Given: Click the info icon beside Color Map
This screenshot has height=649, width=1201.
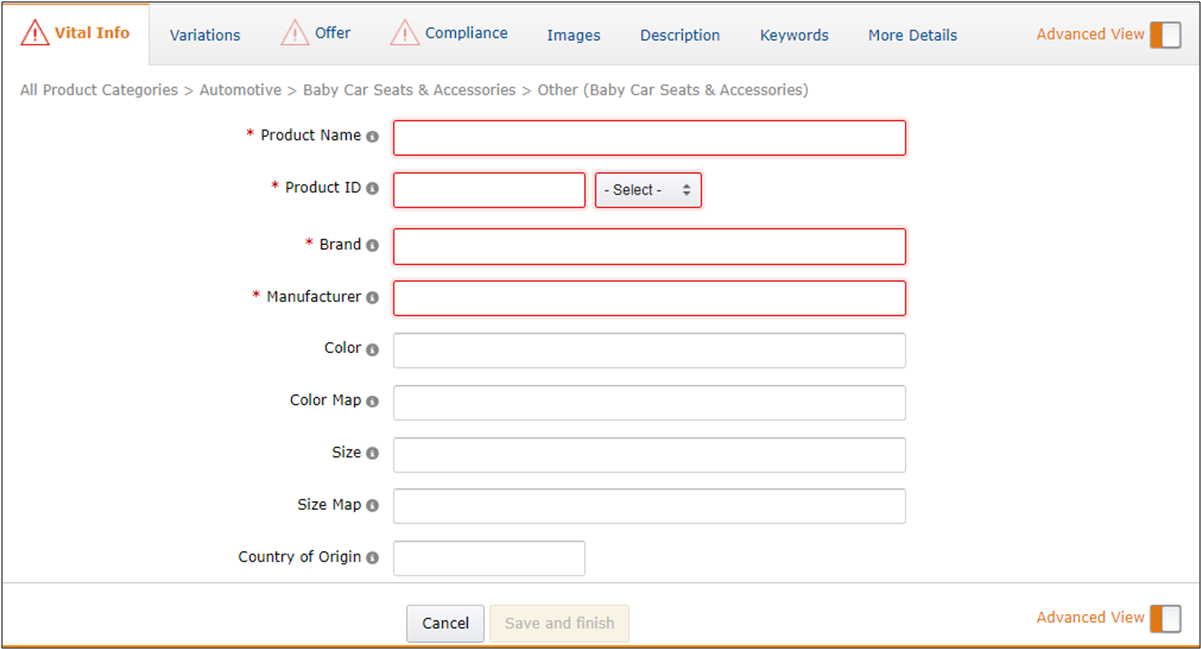Looking at the screenshot, I should (372, 401).
